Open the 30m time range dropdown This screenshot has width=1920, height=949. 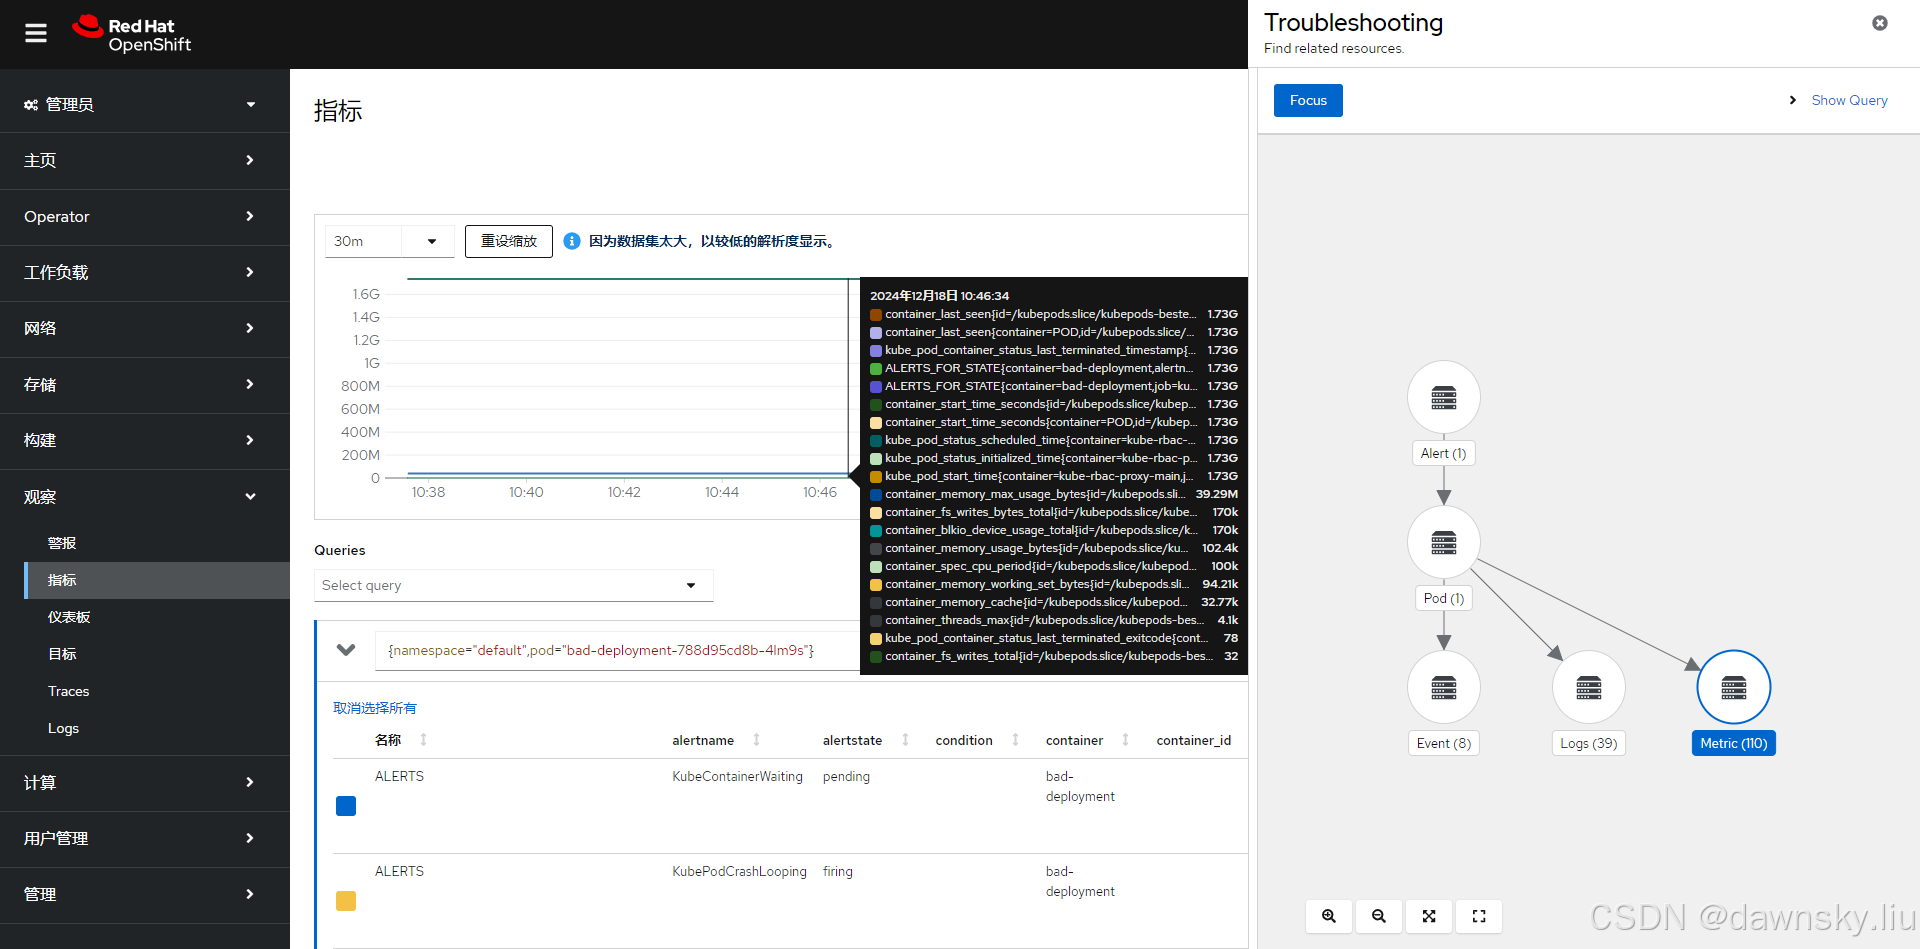389,241
